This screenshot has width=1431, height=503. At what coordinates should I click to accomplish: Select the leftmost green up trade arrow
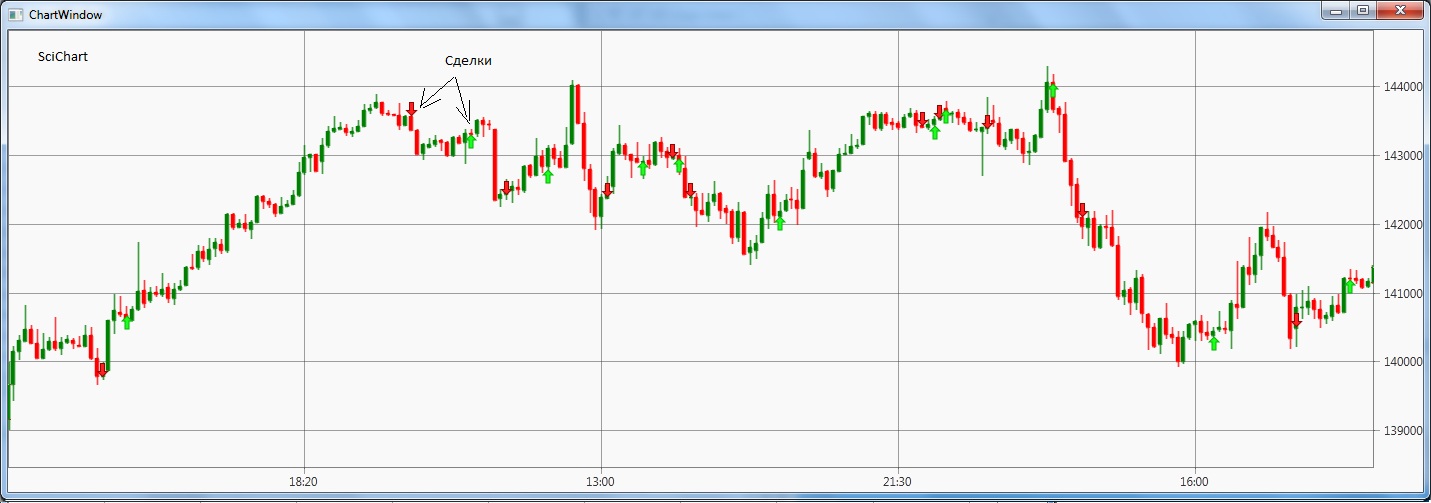point(126,321)
